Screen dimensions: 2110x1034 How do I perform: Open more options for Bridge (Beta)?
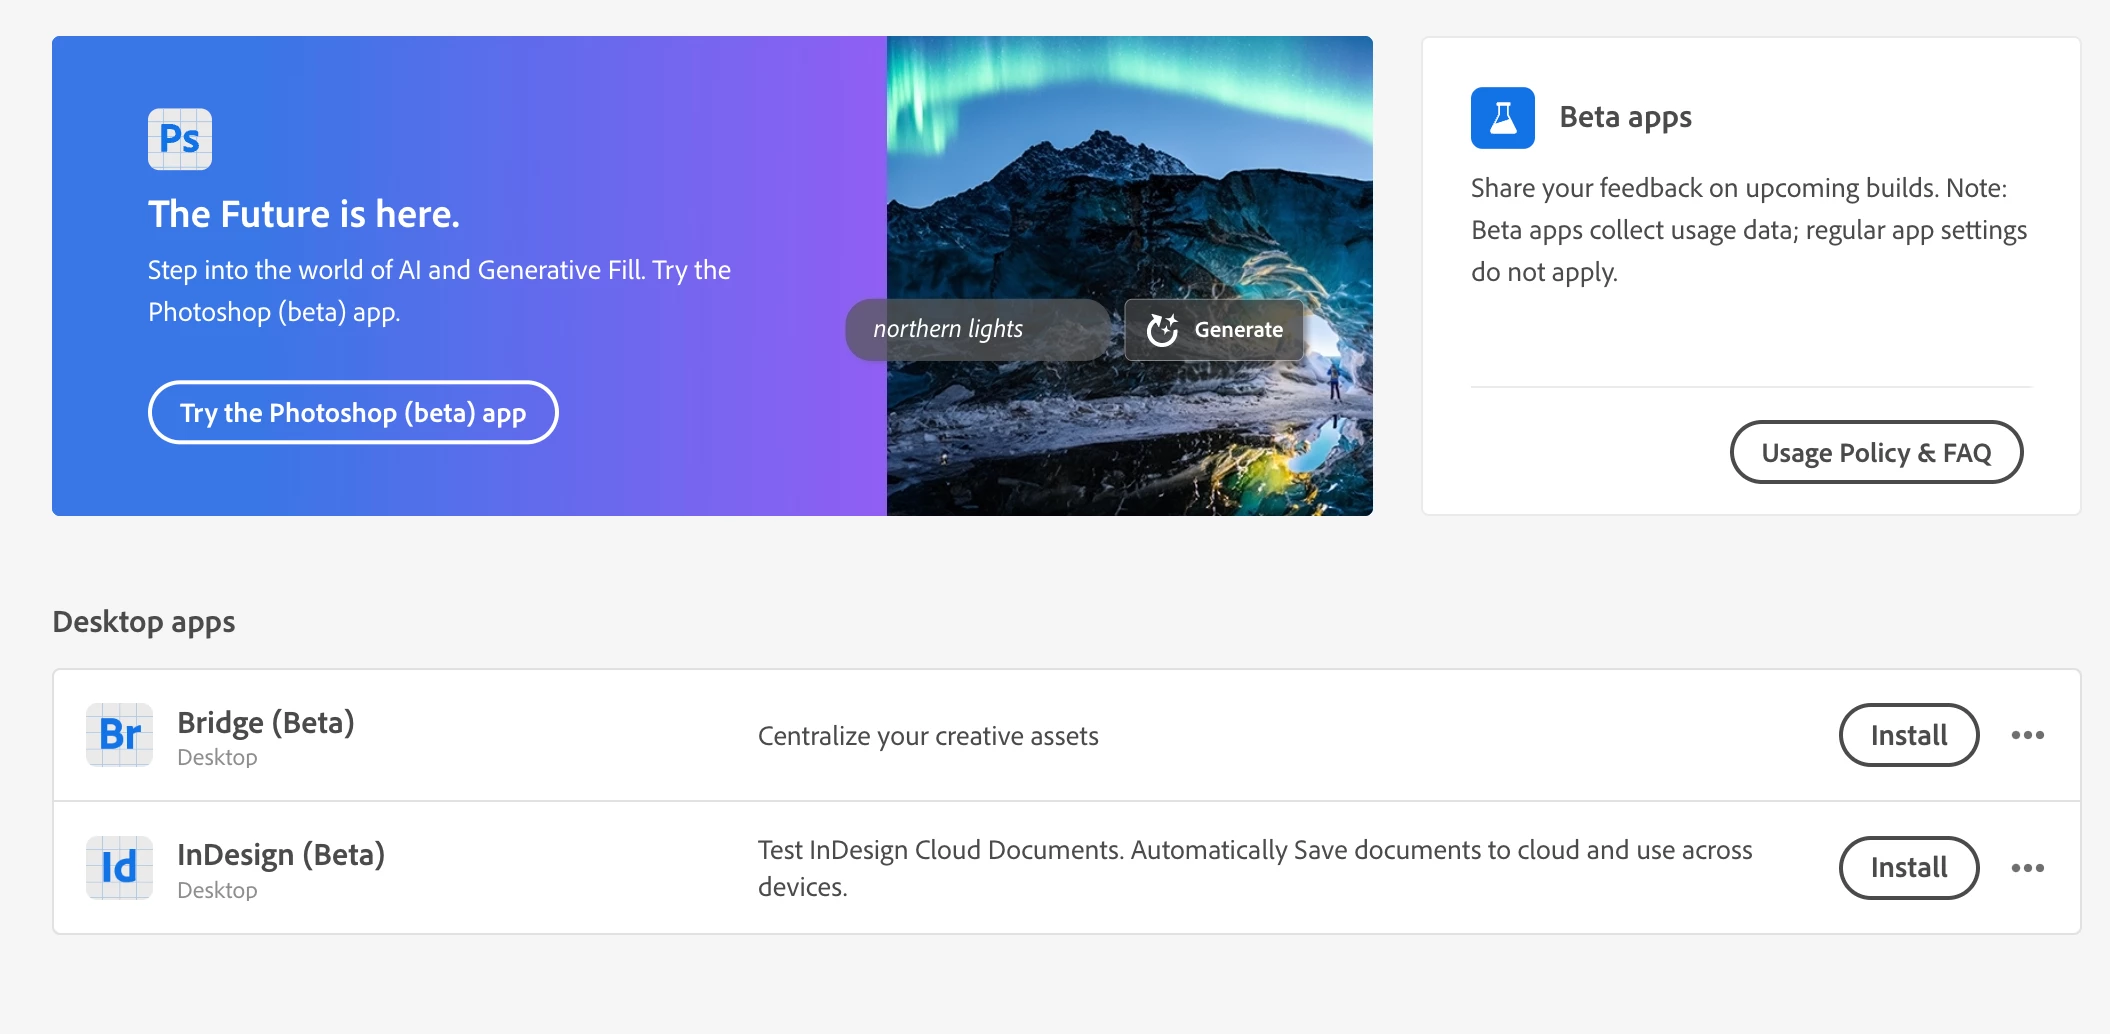pos(2028,735)
